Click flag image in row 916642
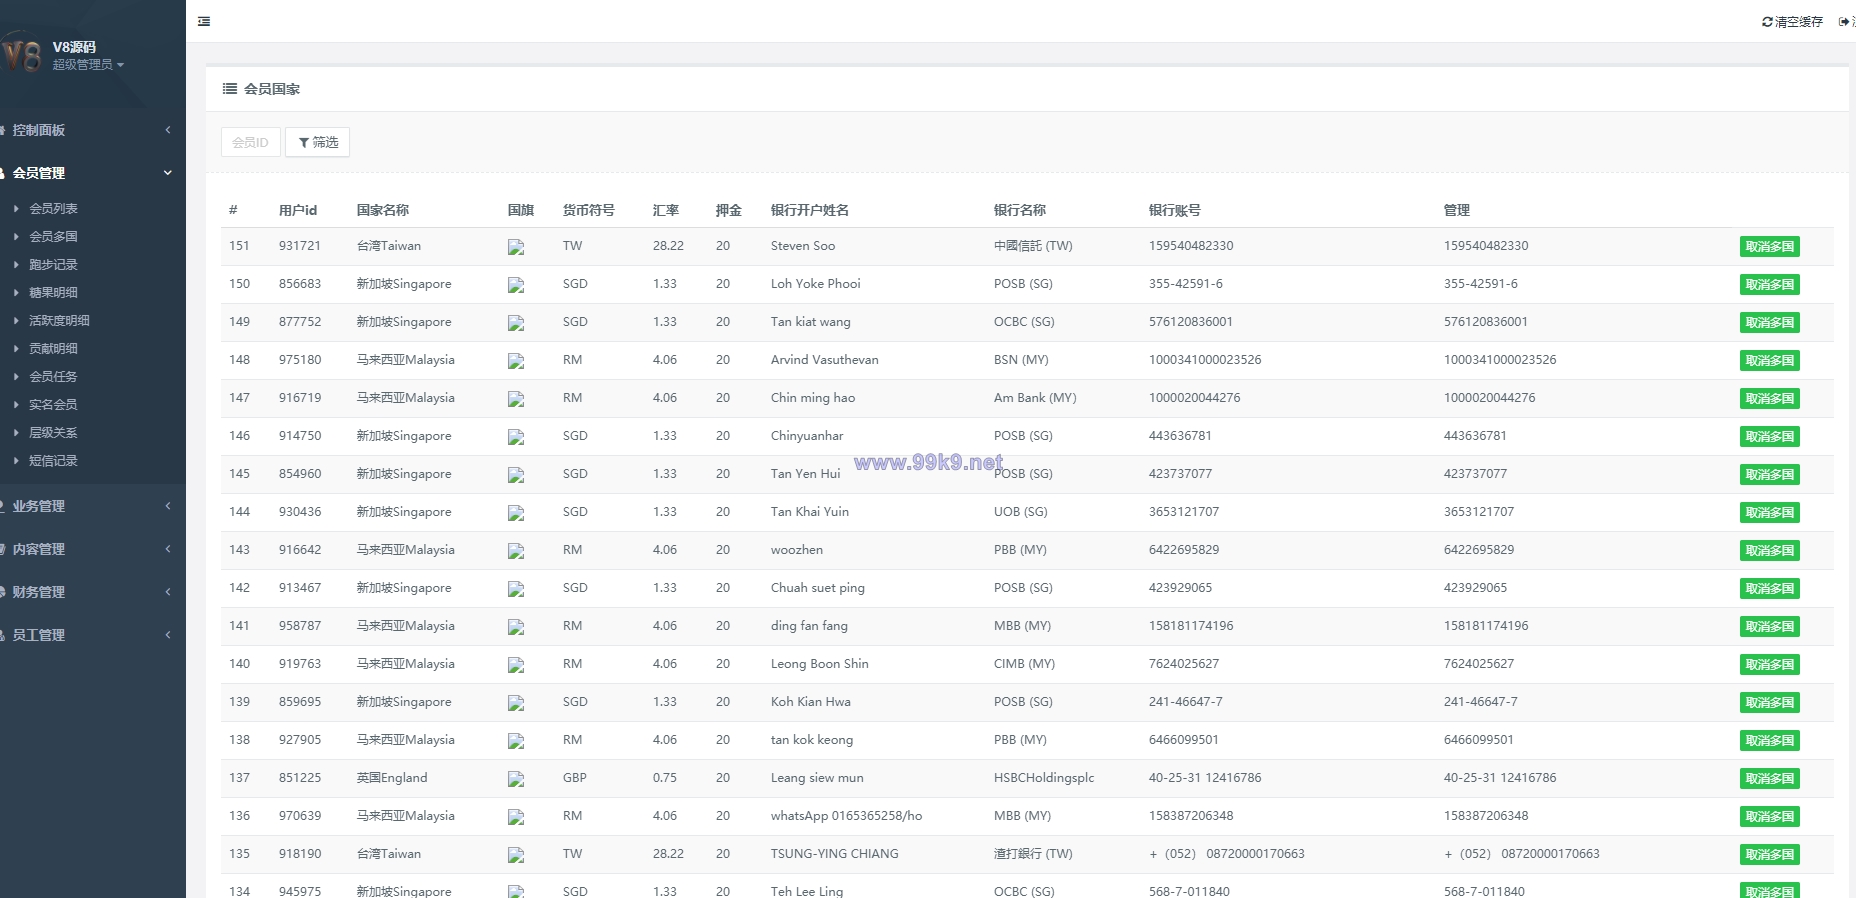The height and width of the screenshot is (898, 1856). tap(516, 551)
